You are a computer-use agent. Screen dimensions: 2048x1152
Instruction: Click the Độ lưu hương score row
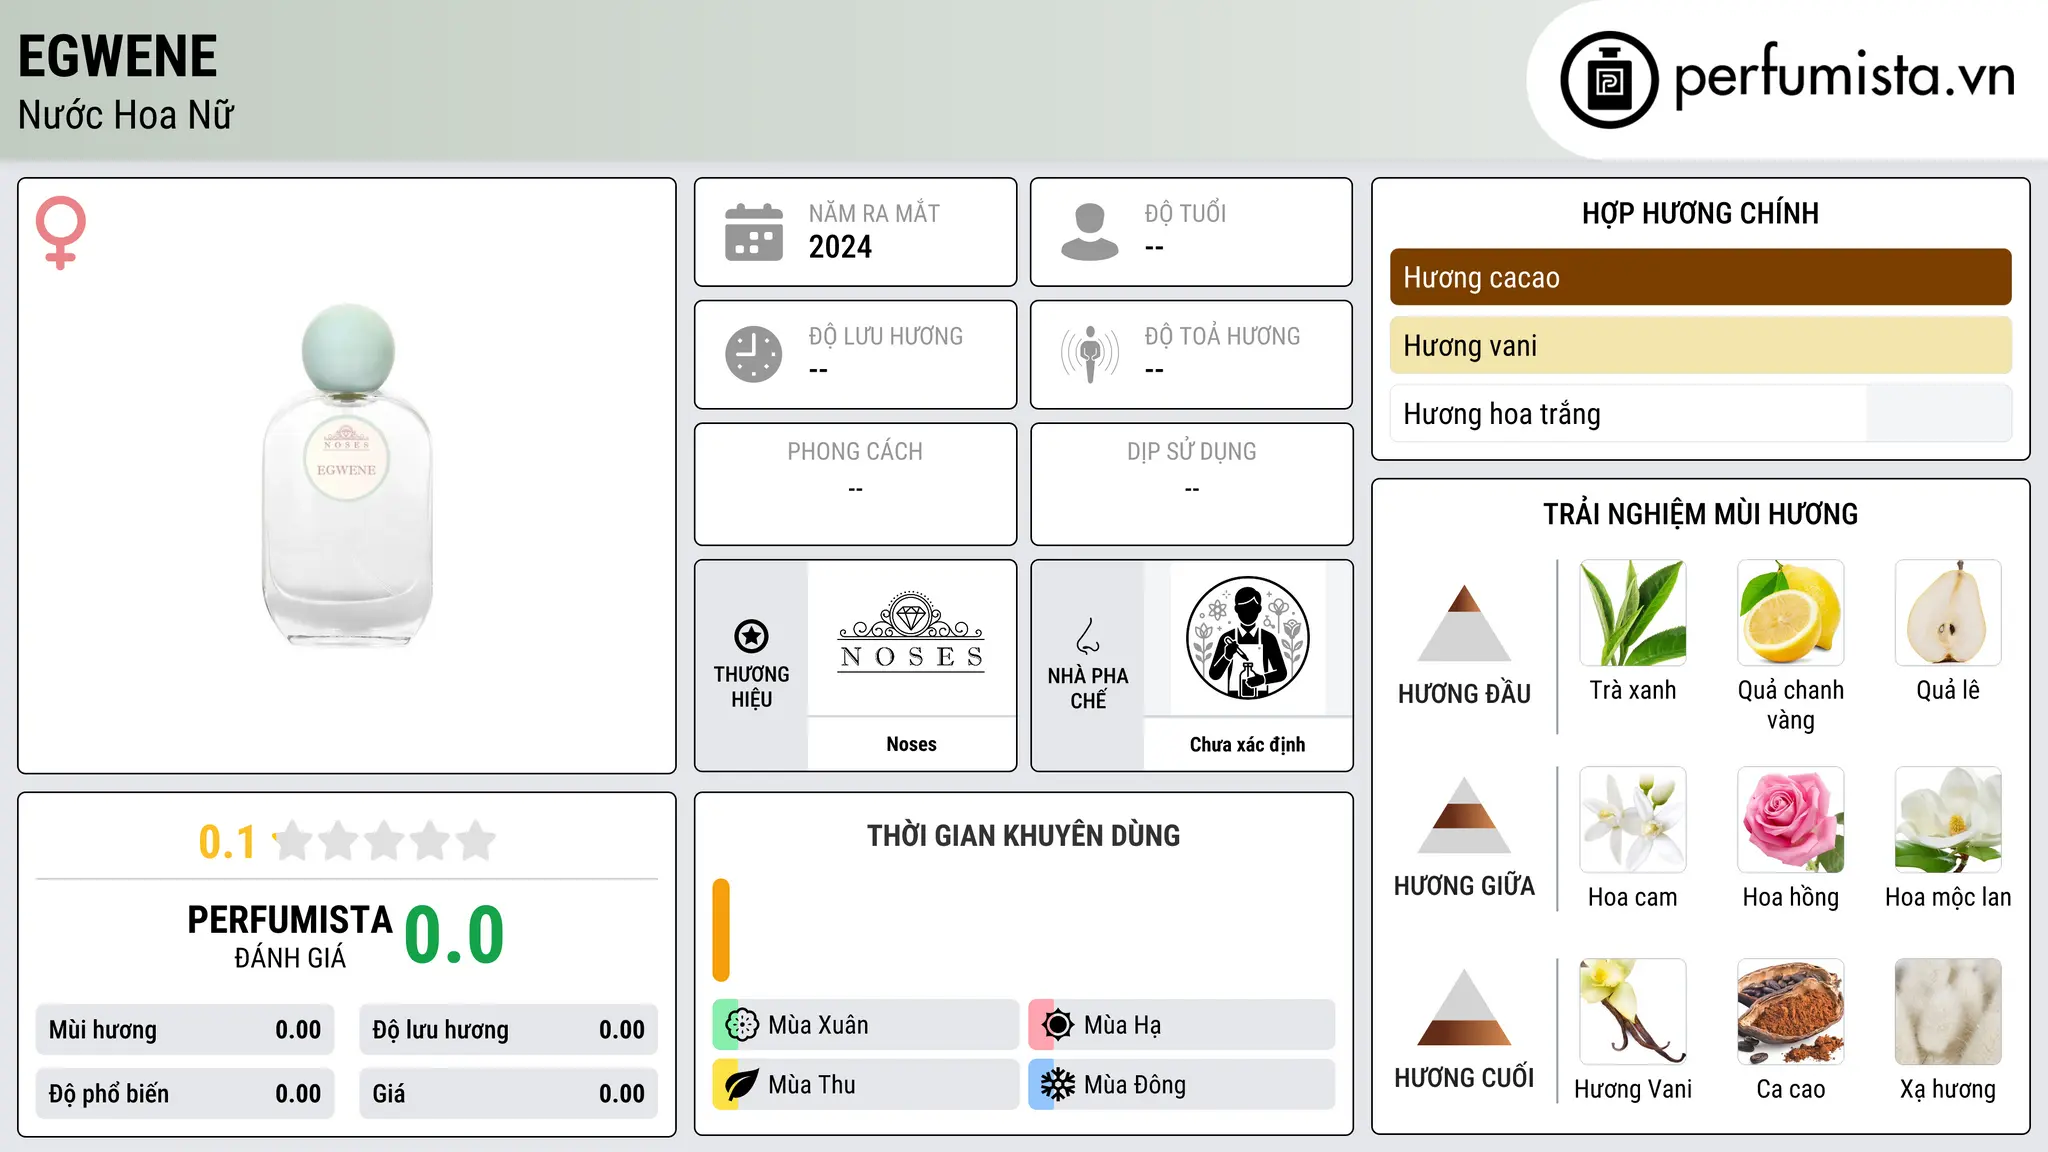pos(508,1030)
